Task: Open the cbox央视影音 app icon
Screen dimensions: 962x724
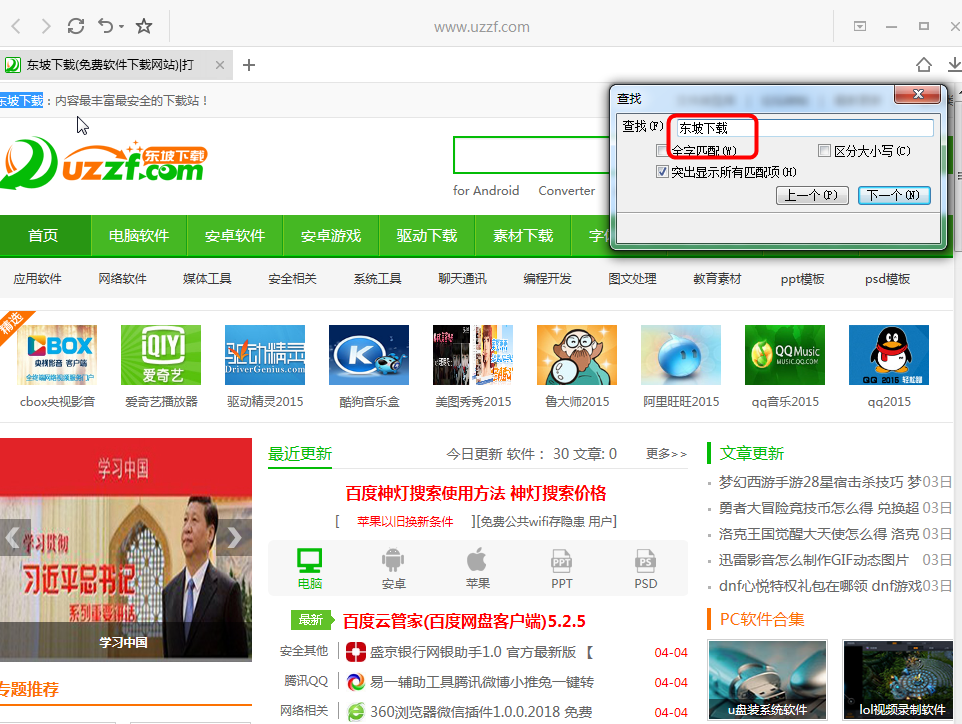Action: (x=57, y=355)
